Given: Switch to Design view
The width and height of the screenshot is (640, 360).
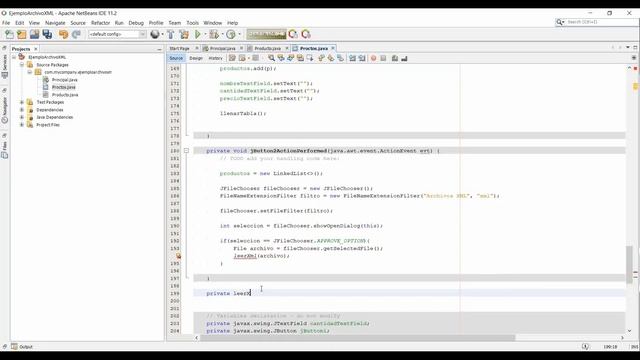Looking at the screenshot, I should (196, 58).
